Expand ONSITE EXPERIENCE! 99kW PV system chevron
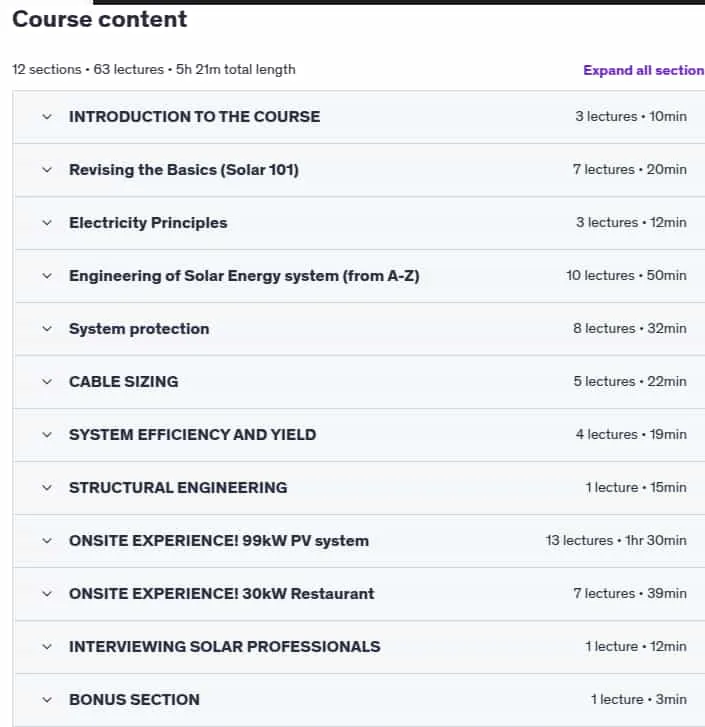The width and height of the screenshot is (705, 727). (47, 541)
